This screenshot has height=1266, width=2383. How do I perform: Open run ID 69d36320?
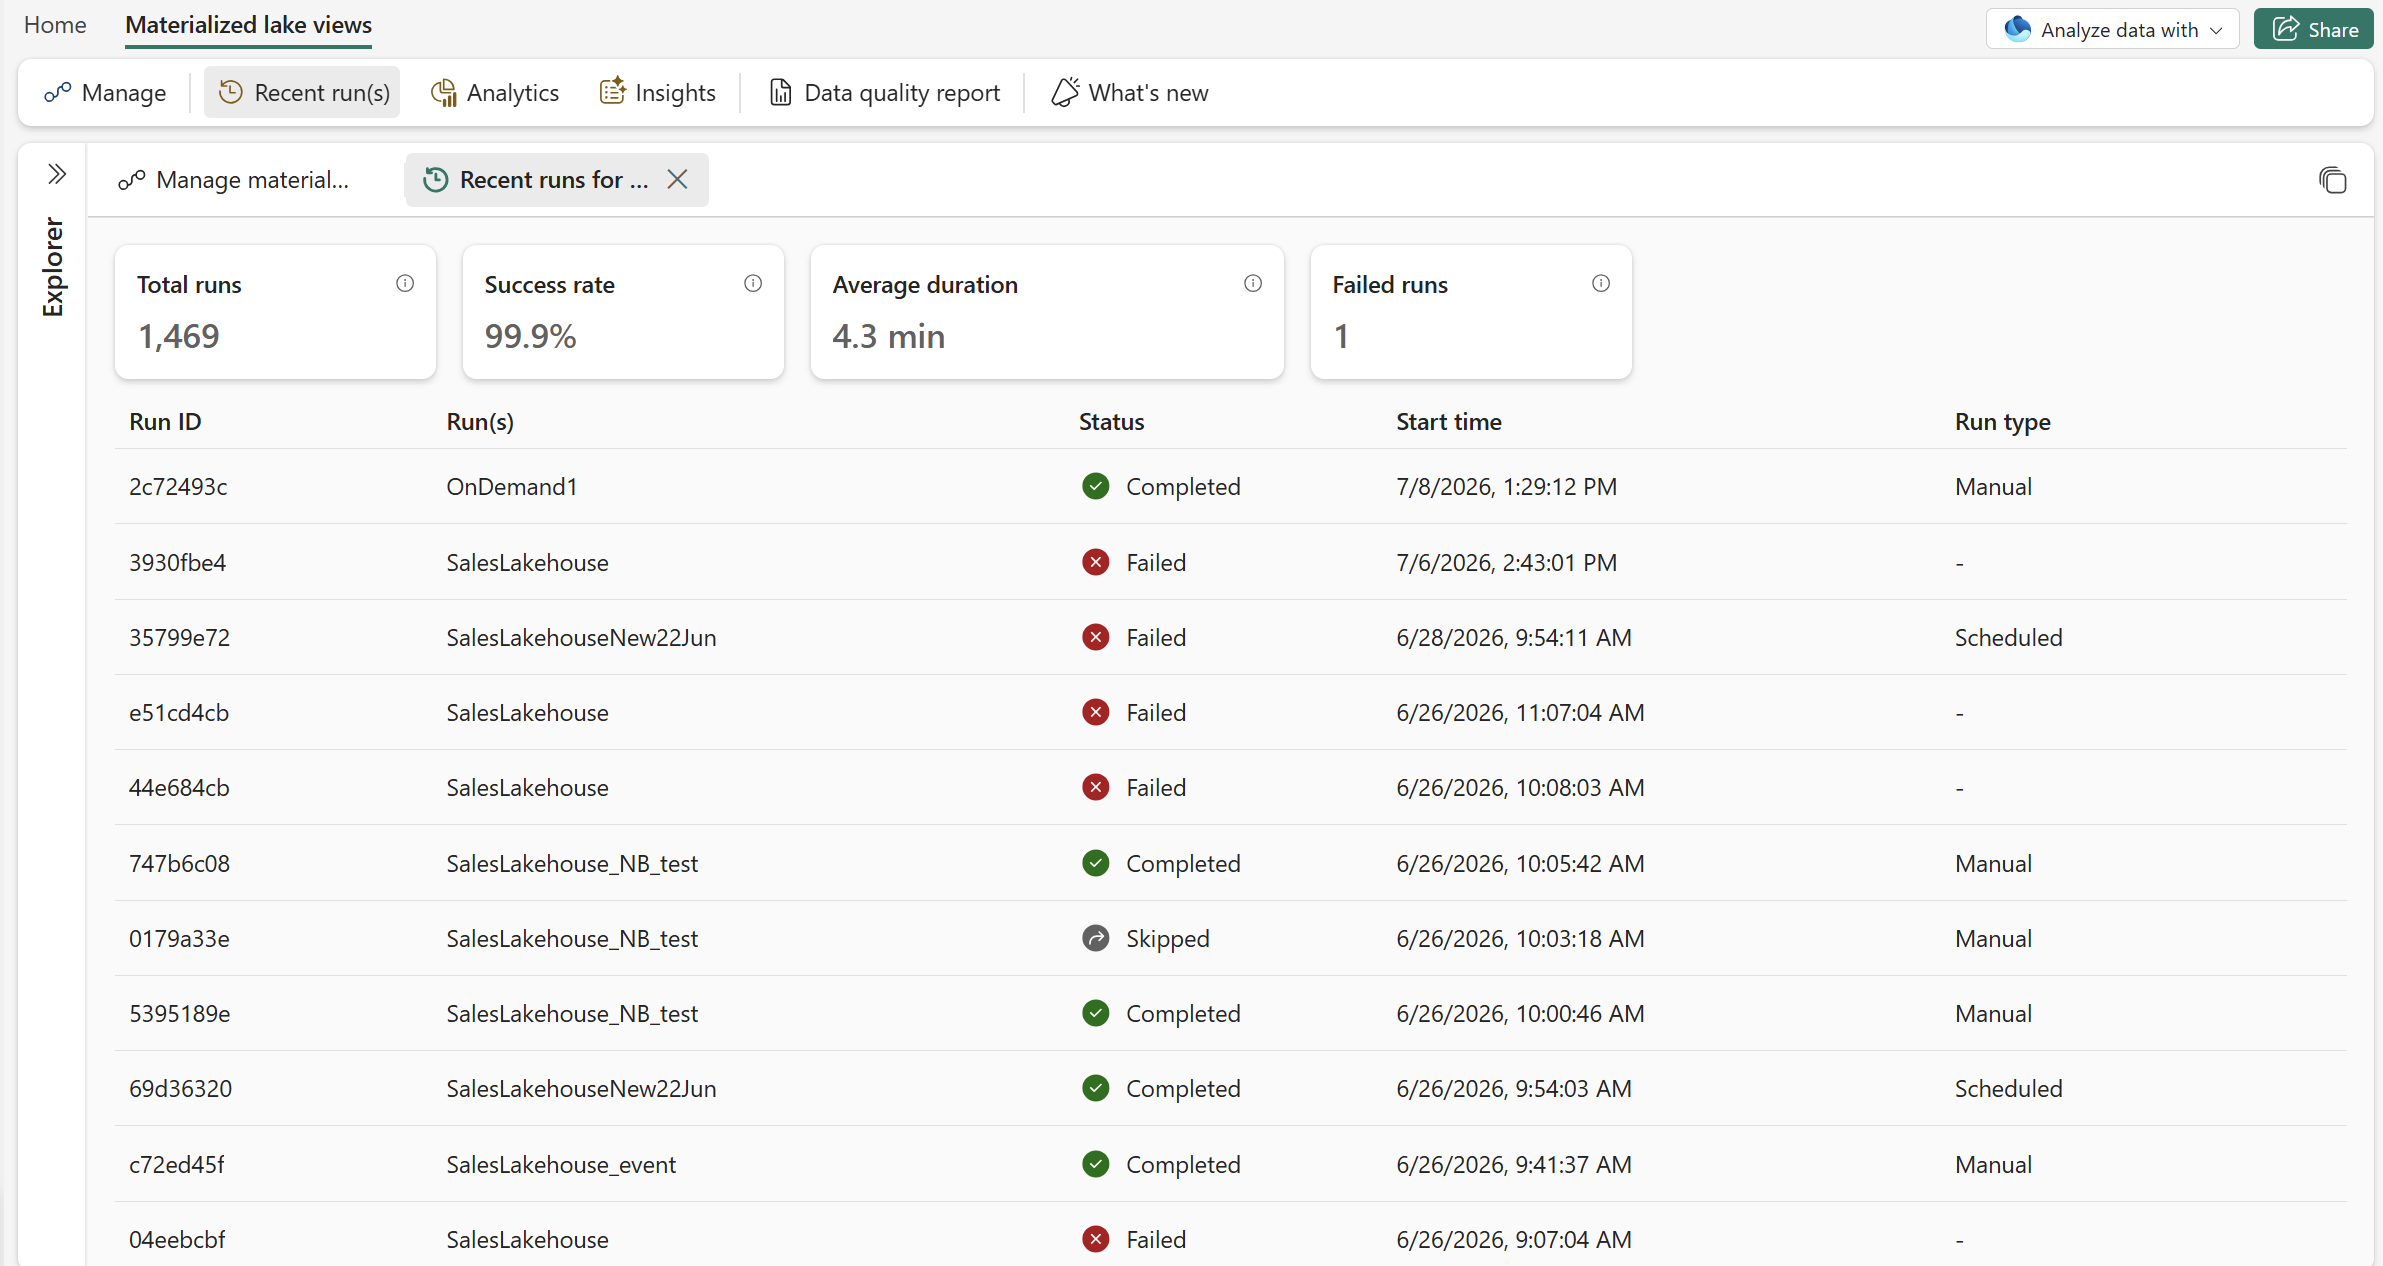point(180,1089)
